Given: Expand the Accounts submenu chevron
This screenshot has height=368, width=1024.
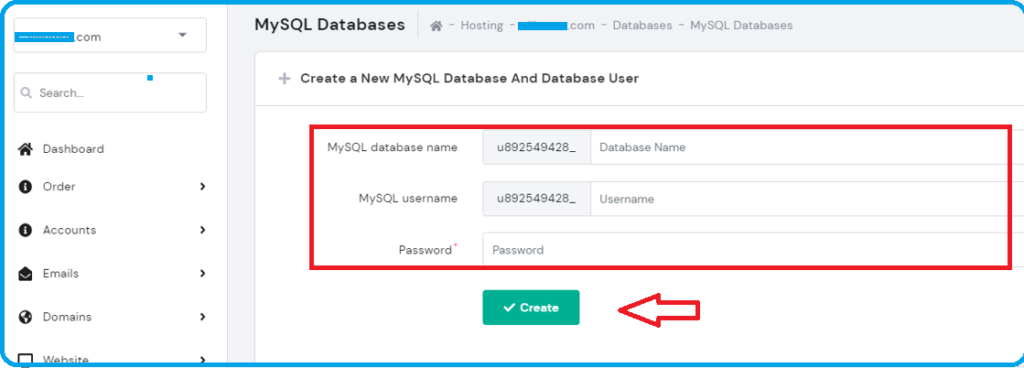Looking at the screenshot, I should point(202,230).
